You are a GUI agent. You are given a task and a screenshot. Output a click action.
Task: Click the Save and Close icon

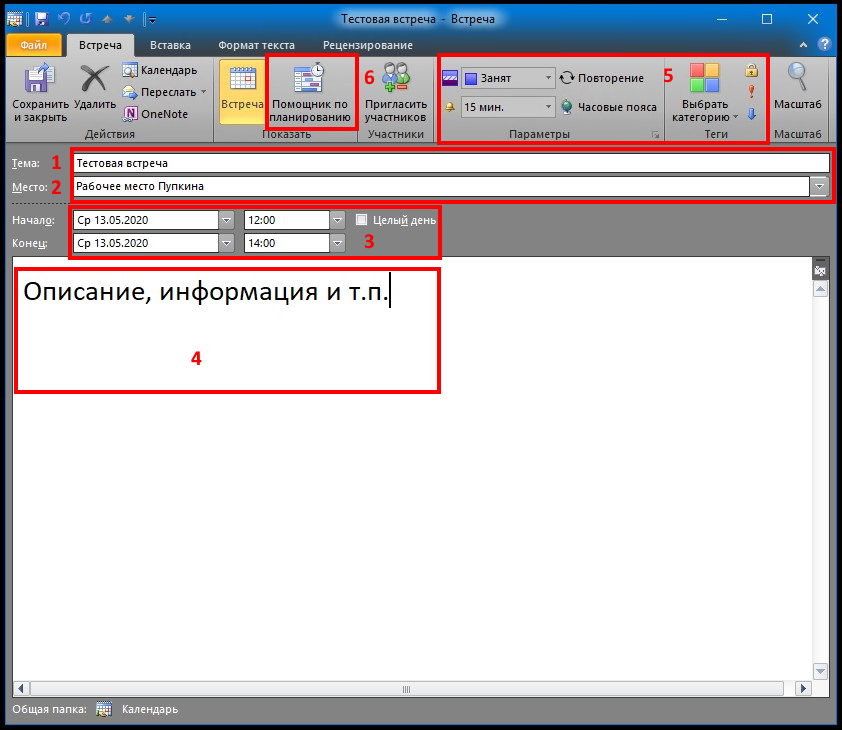point(40,80)
